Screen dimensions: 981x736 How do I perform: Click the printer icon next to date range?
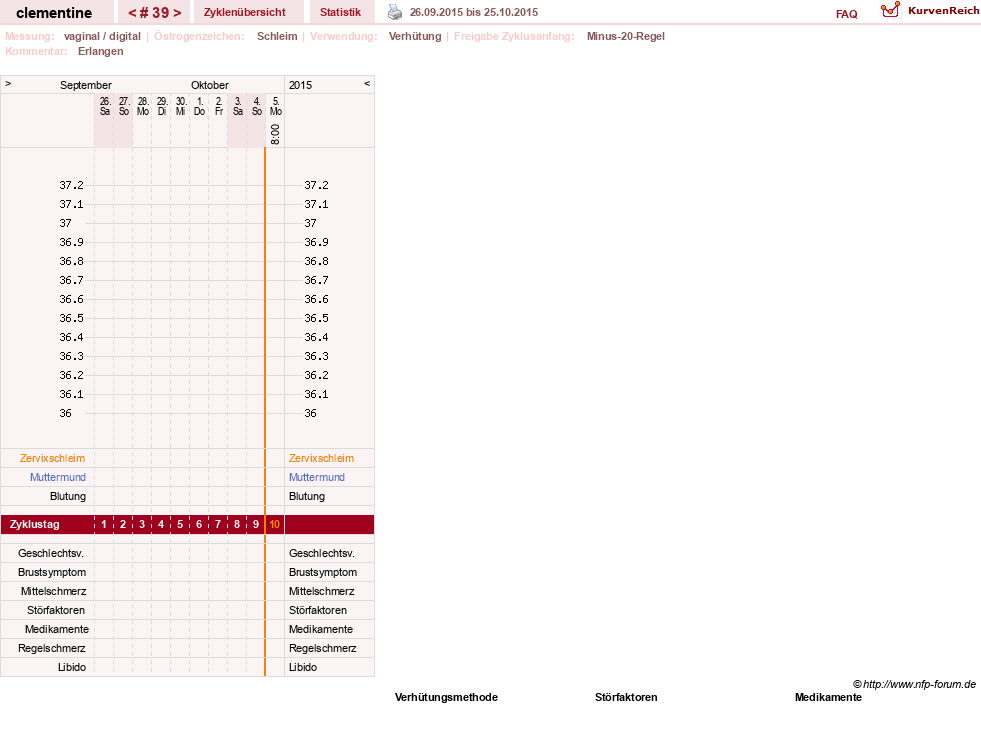[395, 12]
